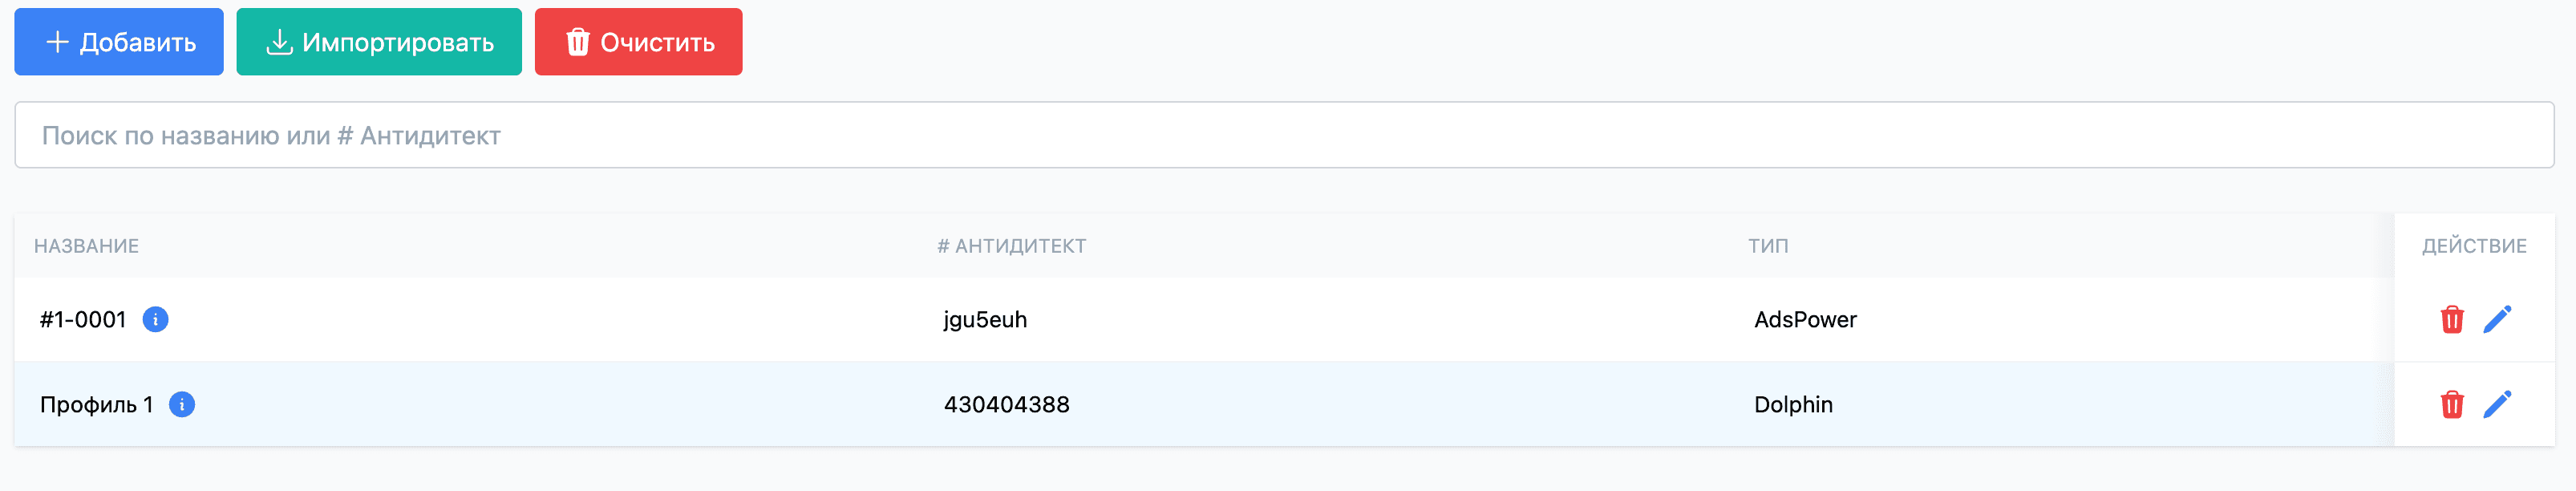This screenshot has height=491, width=2576.
Task: Click the antidetect value jgu5euh
Action: (x=984, y=320)
